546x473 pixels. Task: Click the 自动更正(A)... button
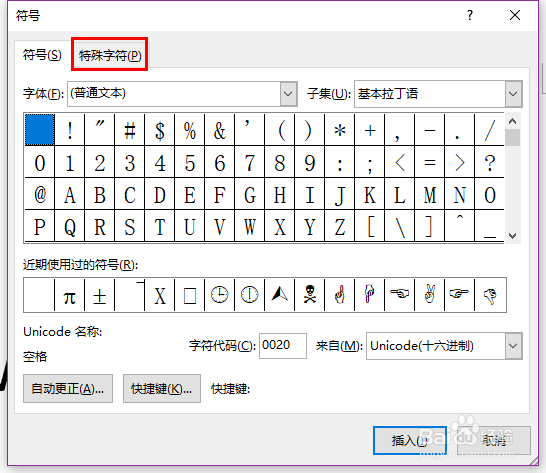pyautogui.click(x=68, y=389)
